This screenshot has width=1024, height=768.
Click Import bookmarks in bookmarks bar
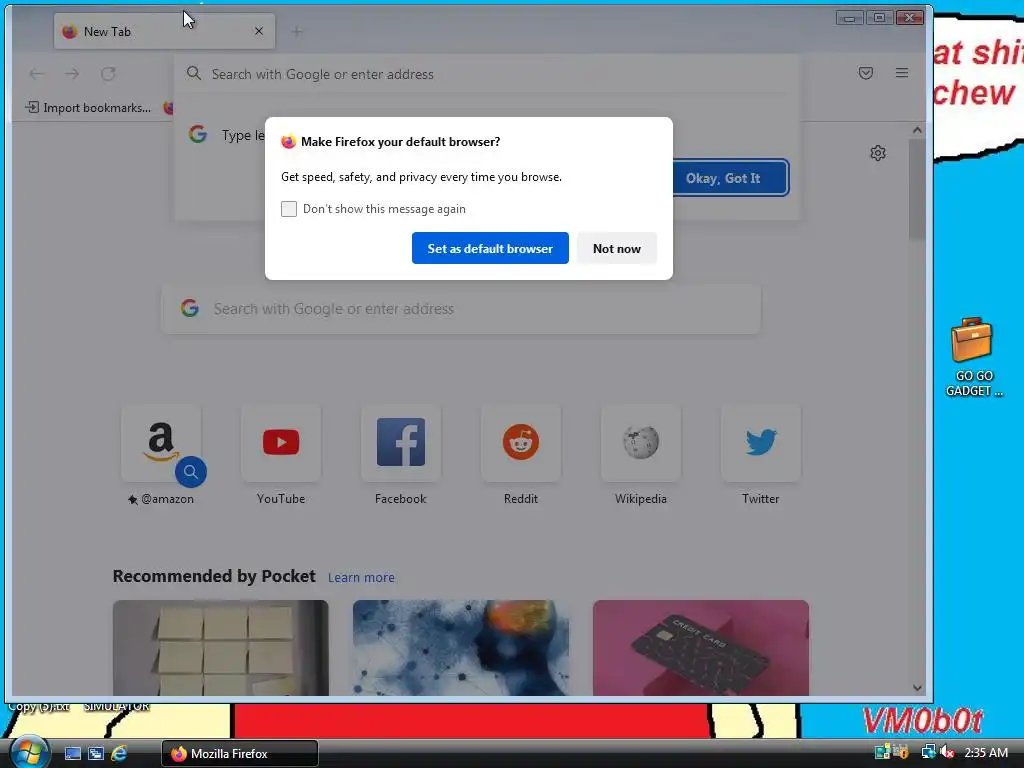coord(88,108)
